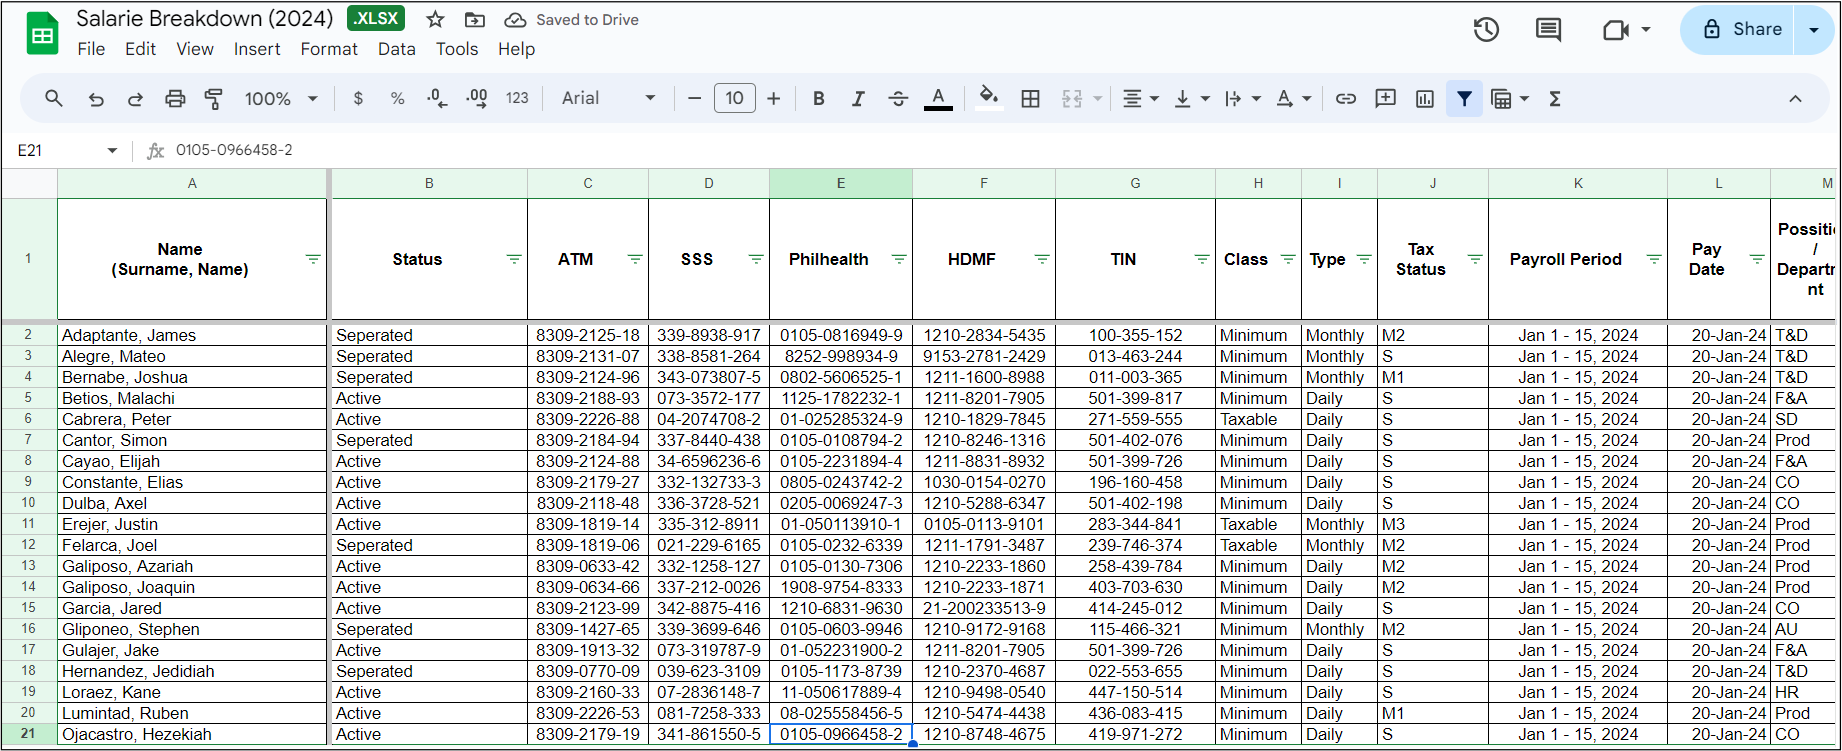
Task: Click the .XLSX file format badge
Action: pyautogui.click(x=376, y=19)
